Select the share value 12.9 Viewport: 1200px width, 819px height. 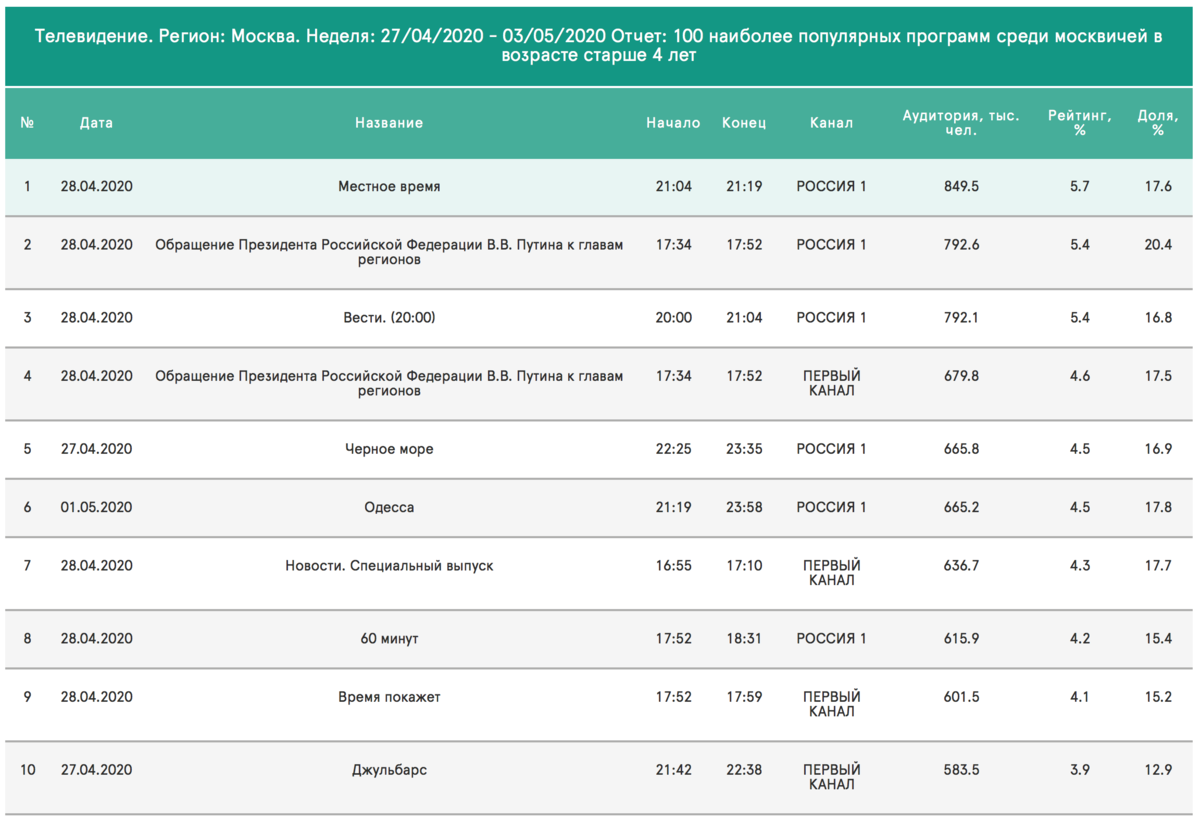[1158, 770]
